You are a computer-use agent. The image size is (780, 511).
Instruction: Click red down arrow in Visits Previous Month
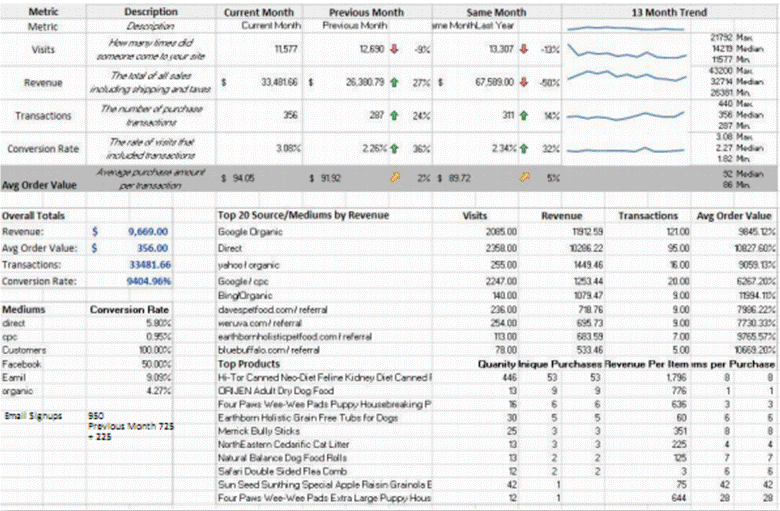click(x=396, y=48)
